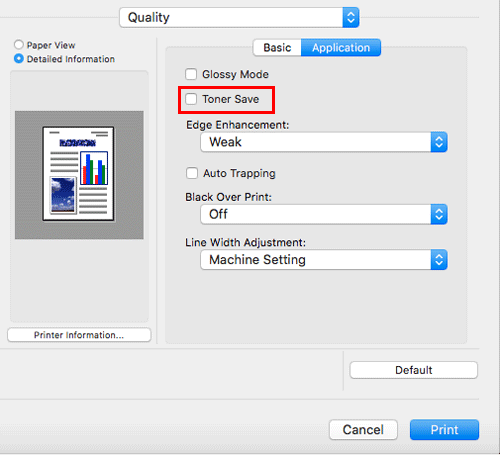Viewport: 500px width, 455px height.
Task: Open the Line Width Machine Setting dropdown
Action: 324,260
